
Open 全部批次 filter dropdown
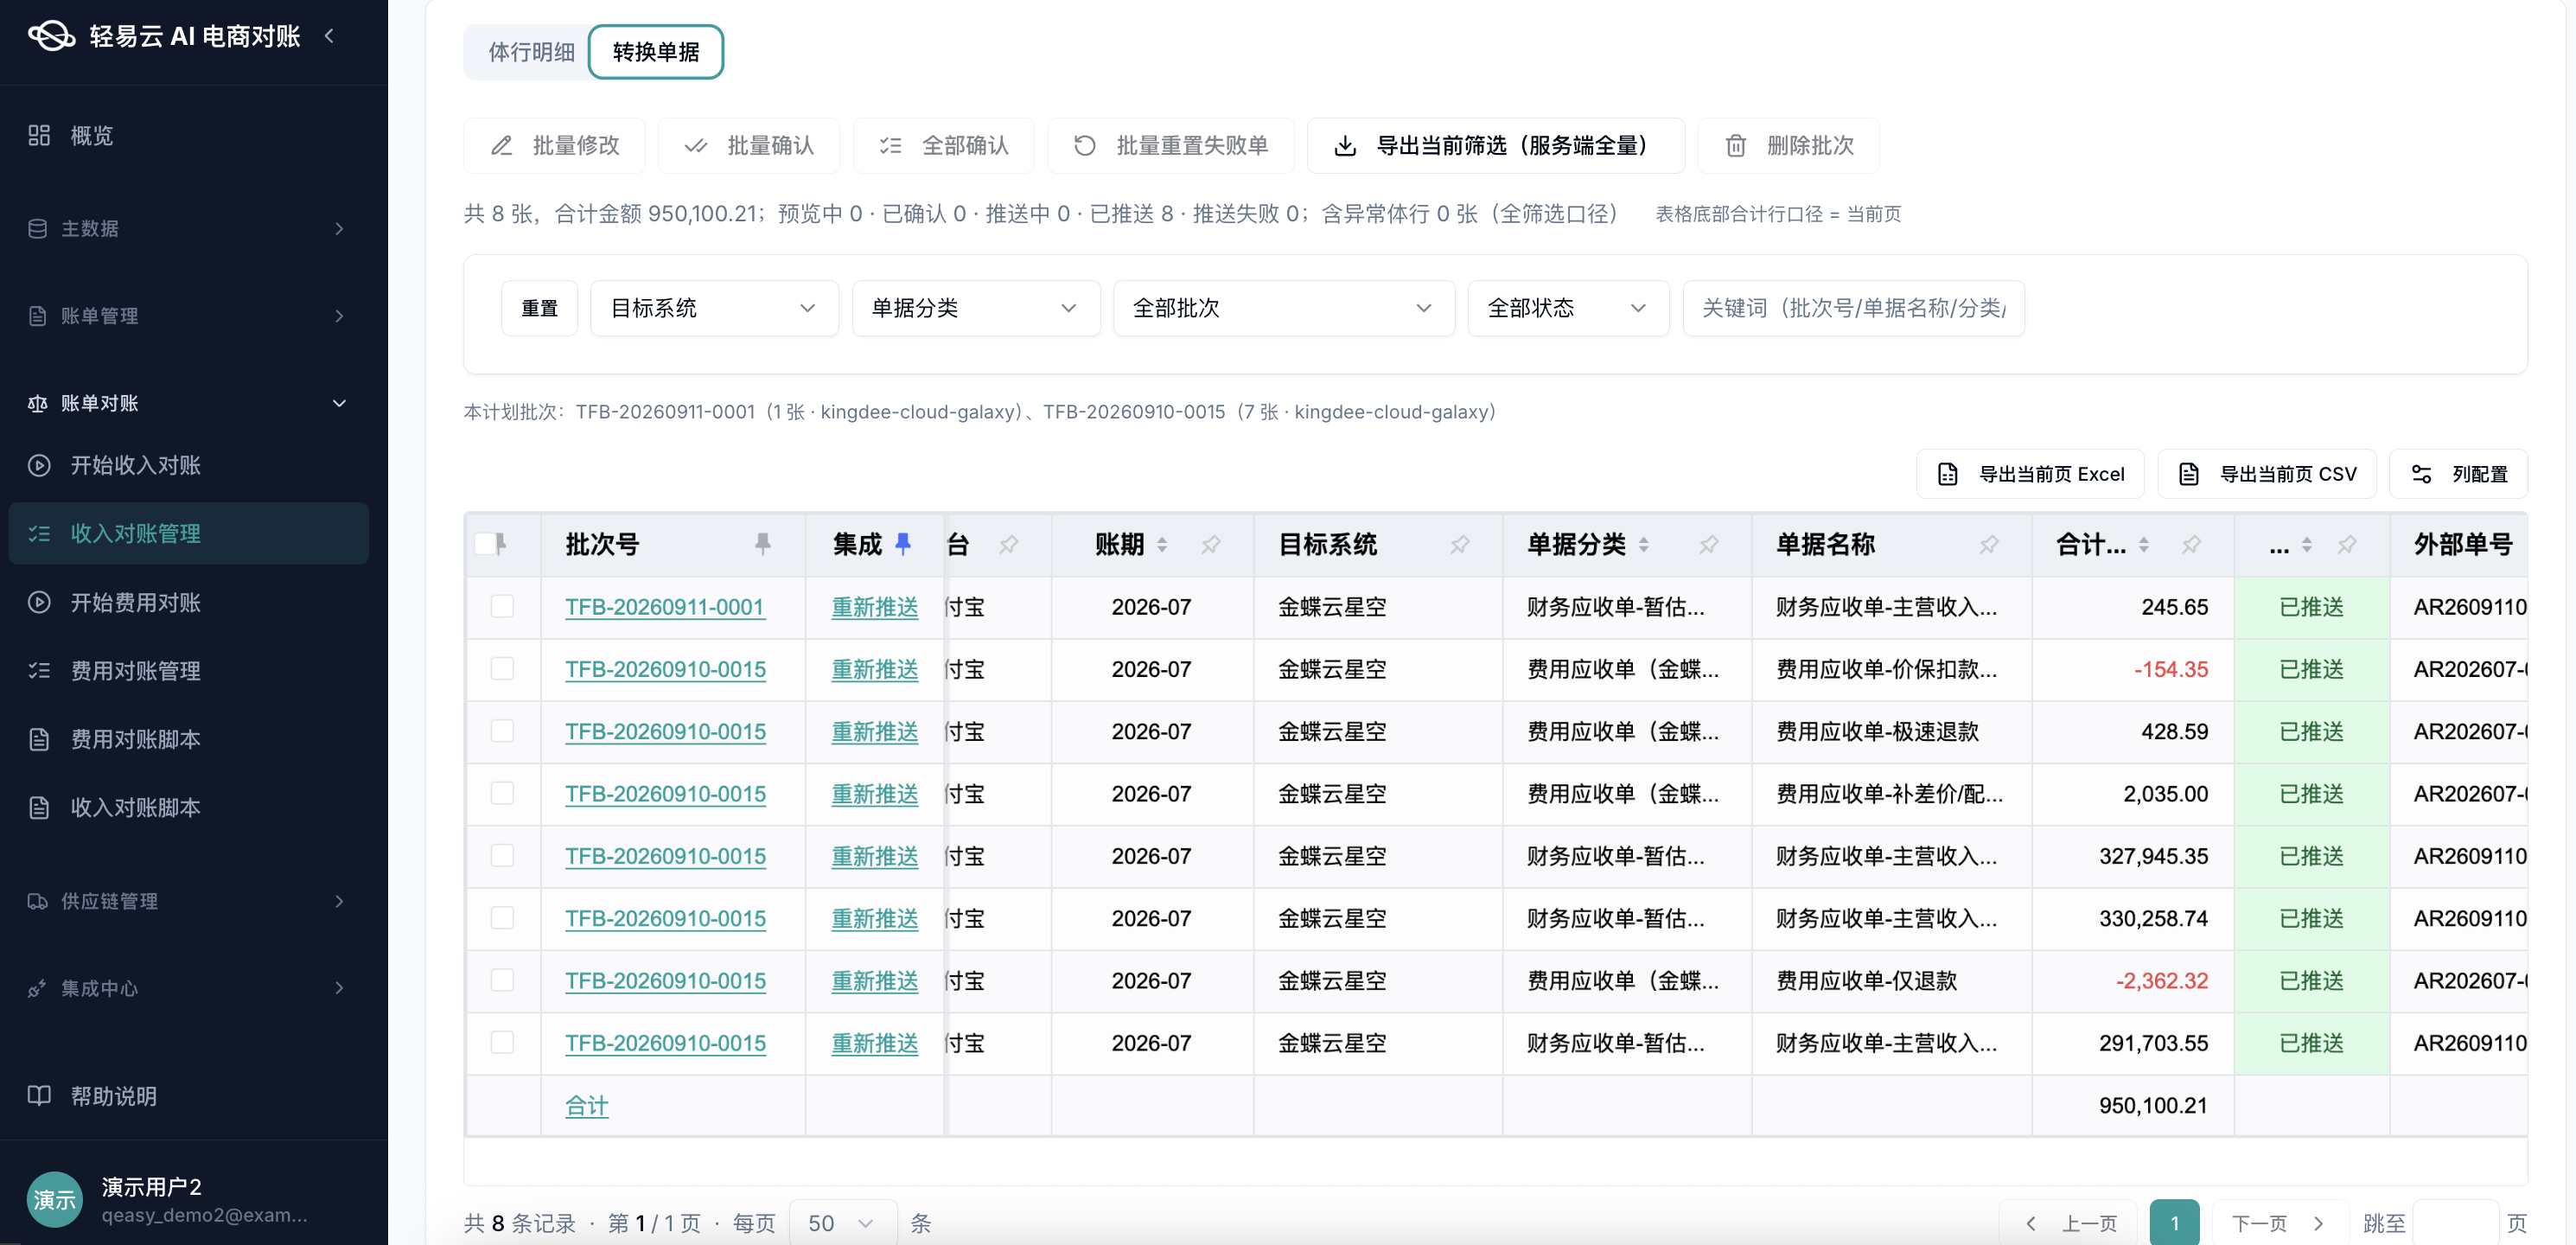click(1284, 308)
